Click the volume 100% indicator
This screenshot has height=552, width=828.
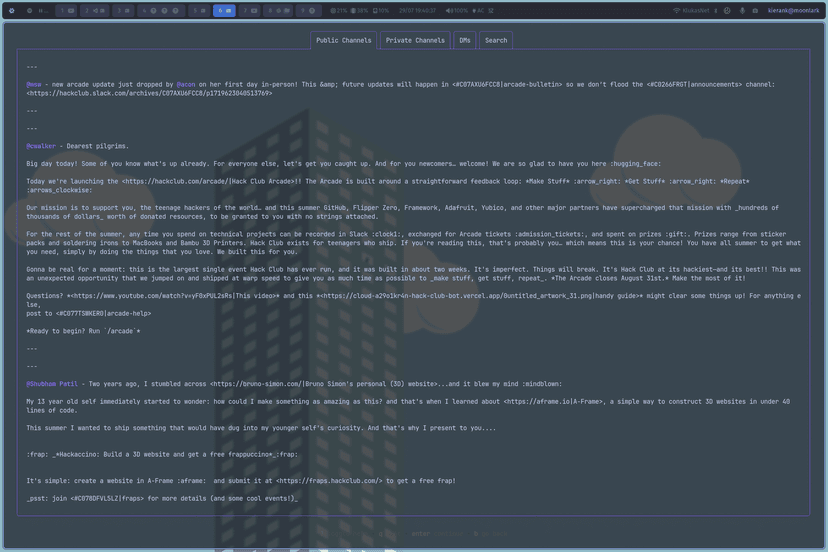click(x=457, y=11)
